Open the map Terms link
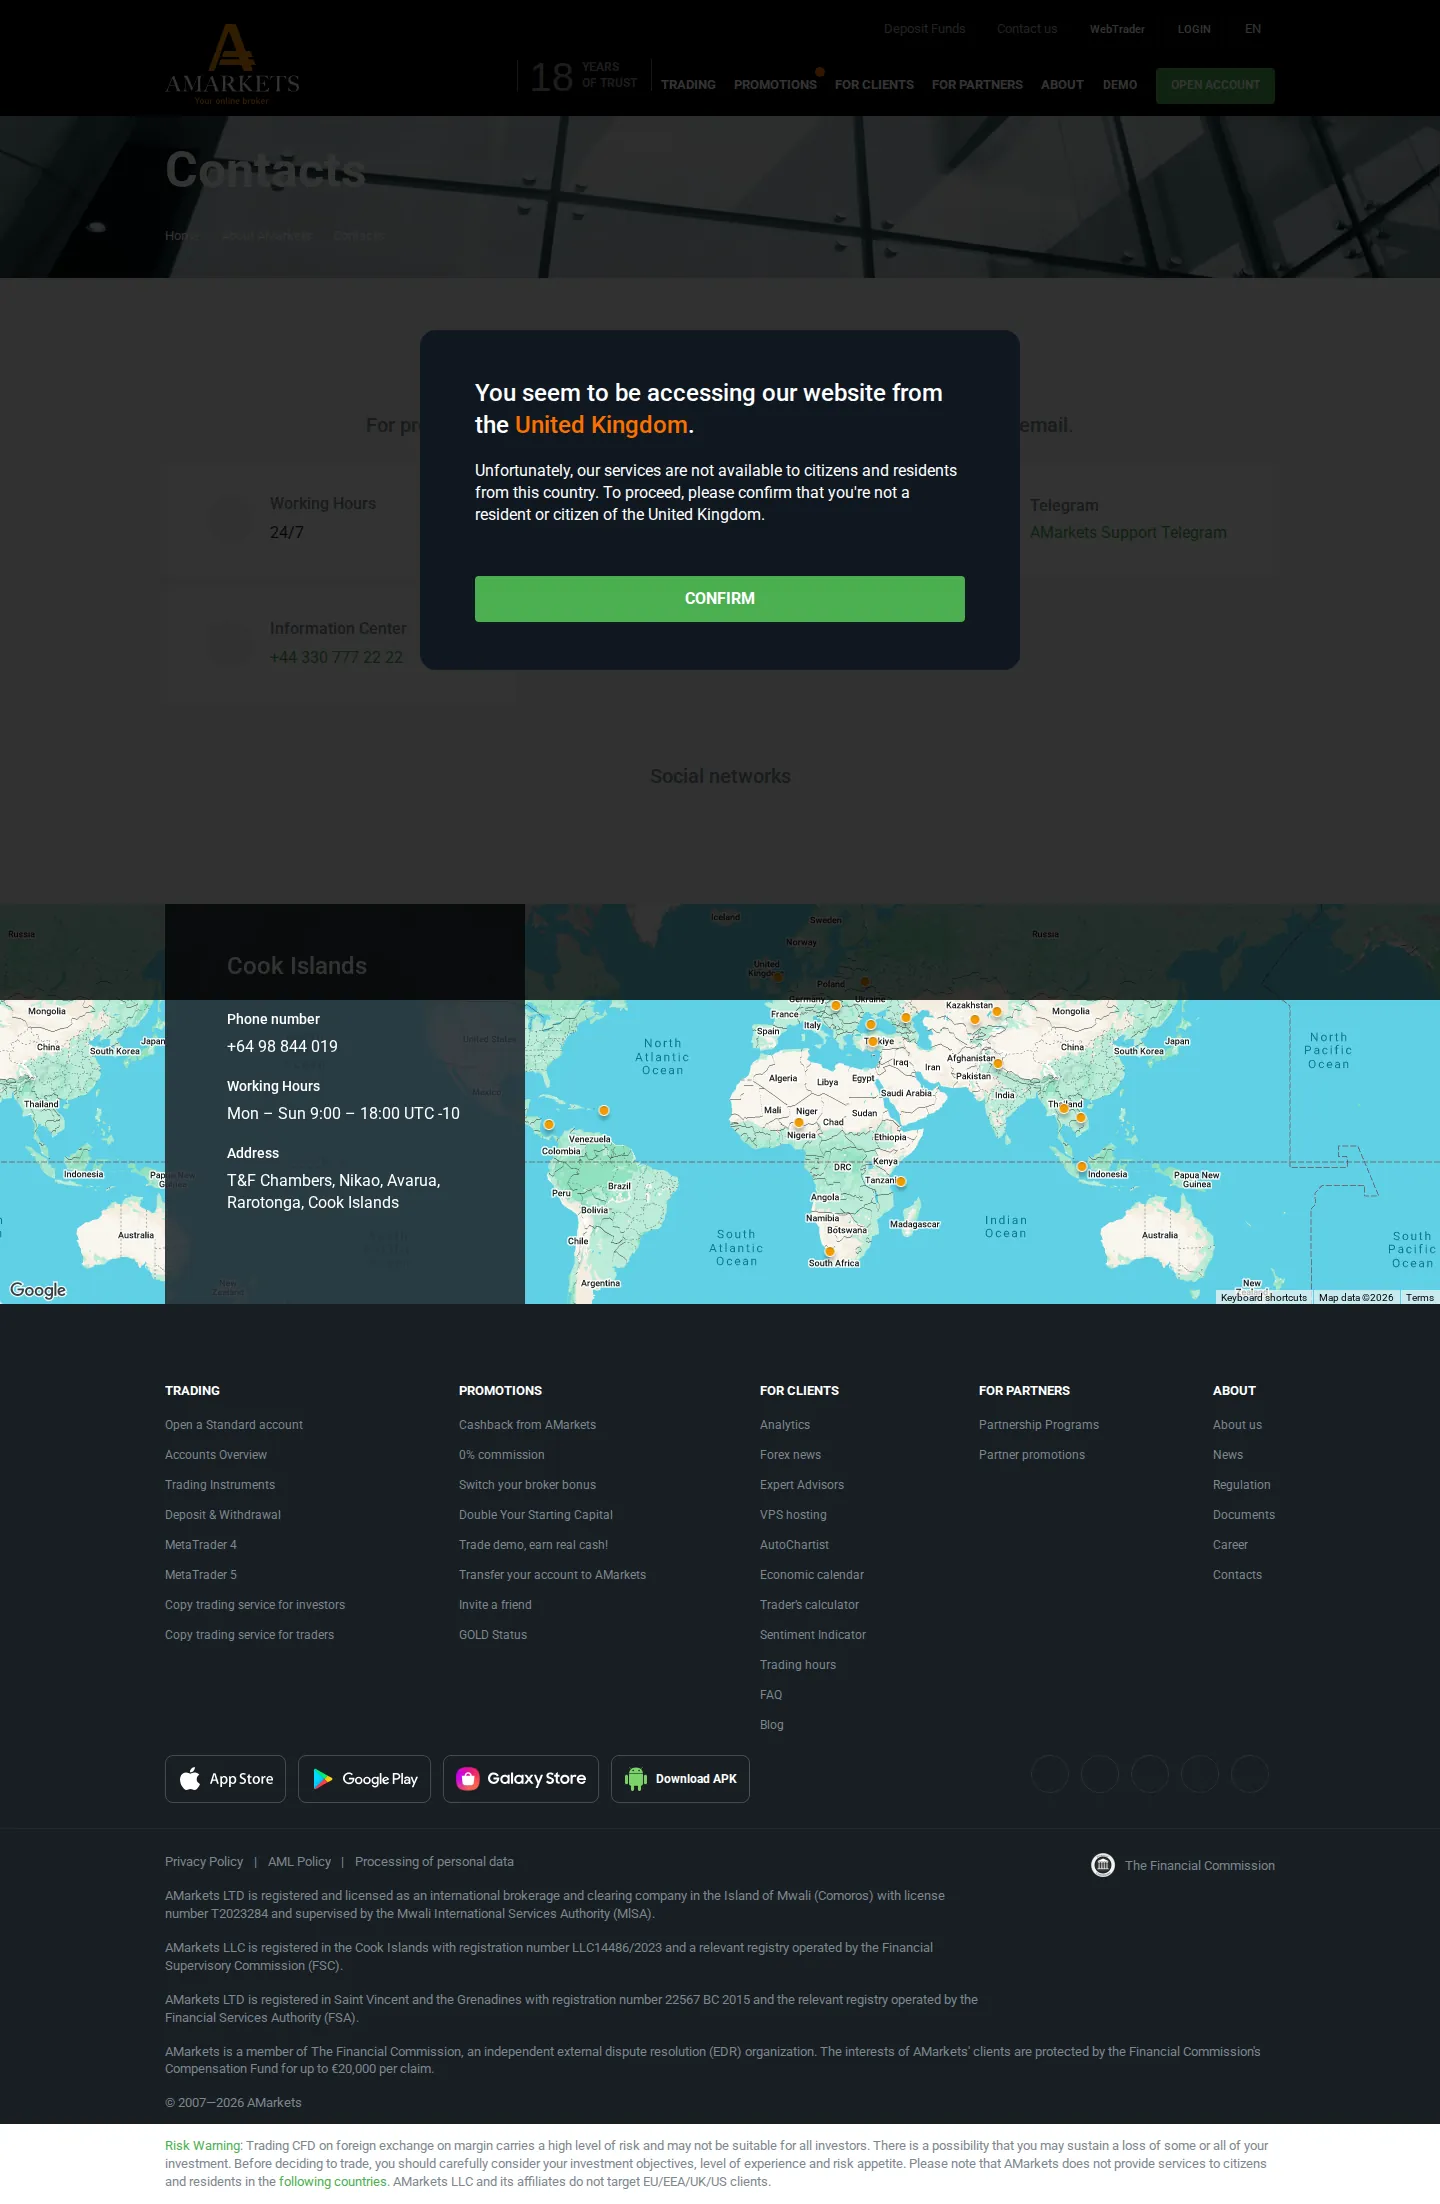The image size is (1440, 2204). click(x=1420, y=1298)
